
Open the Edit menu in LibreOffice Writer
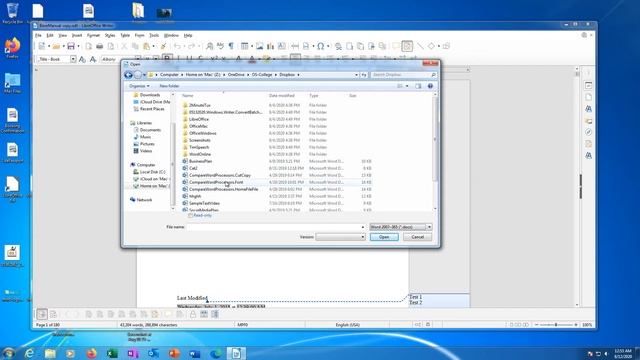(x=50, y=36)
